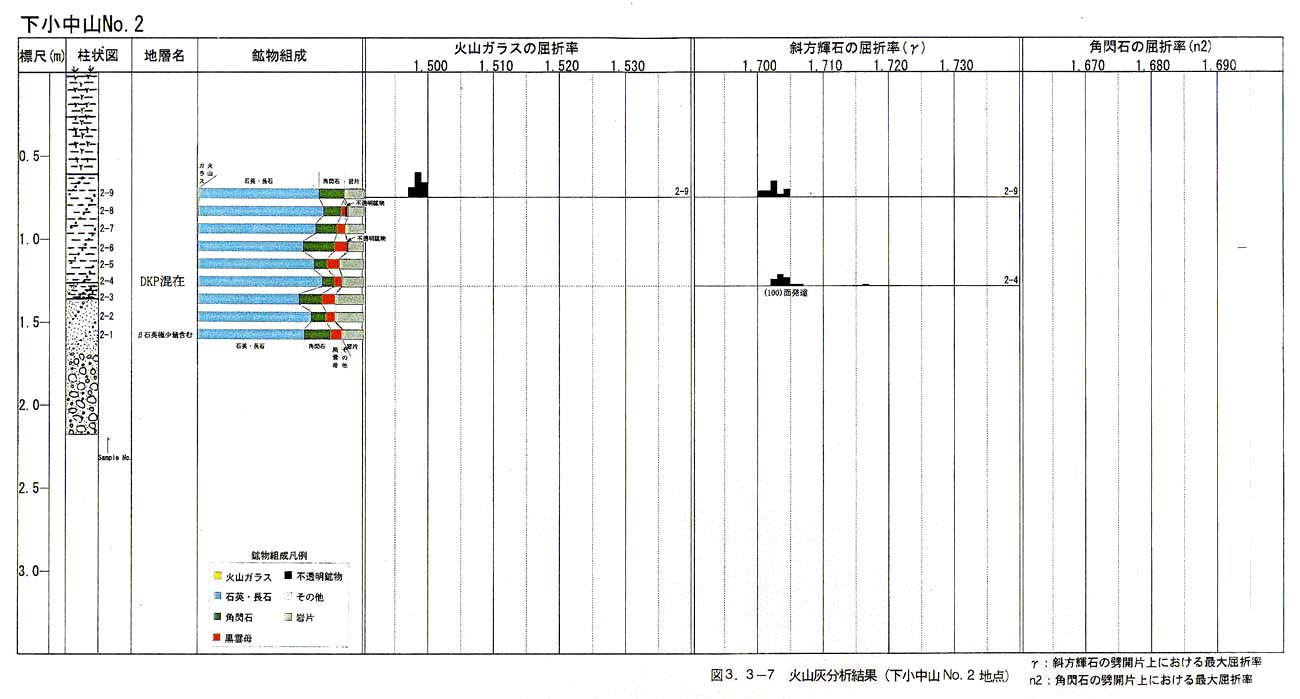The width and height of the screenshot is (1300, 699).
Task: Click the 2-9 label ending the orthopyroxene chart line
Action: coord(1011,191)
